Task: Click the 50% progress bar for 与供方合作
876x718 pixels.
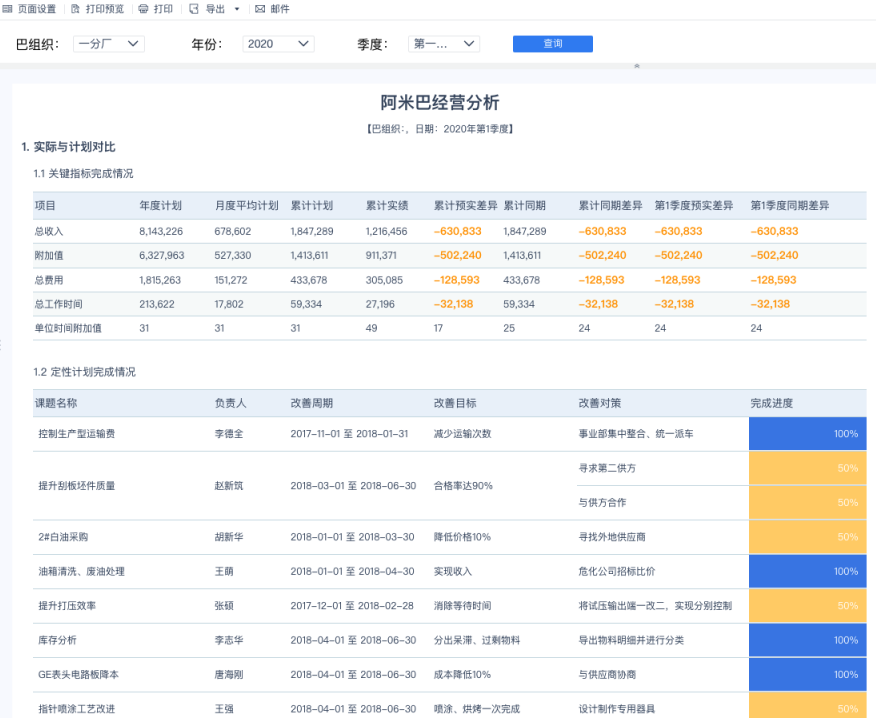Action: (807, 503)
